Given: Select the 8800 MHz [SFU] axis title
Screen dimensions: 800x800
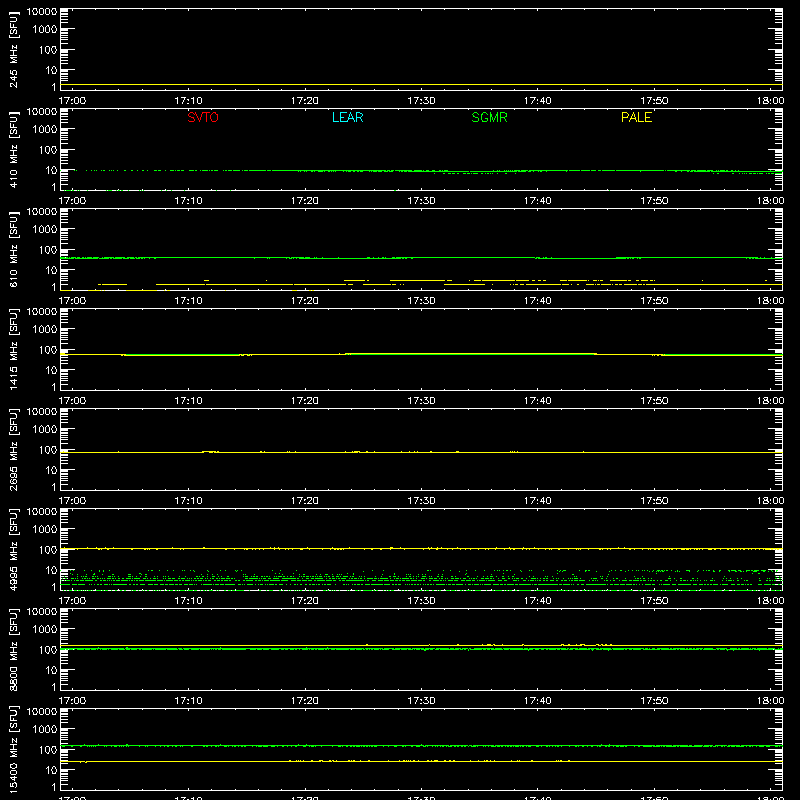Looking at the screenshot, I should (13, 649).
